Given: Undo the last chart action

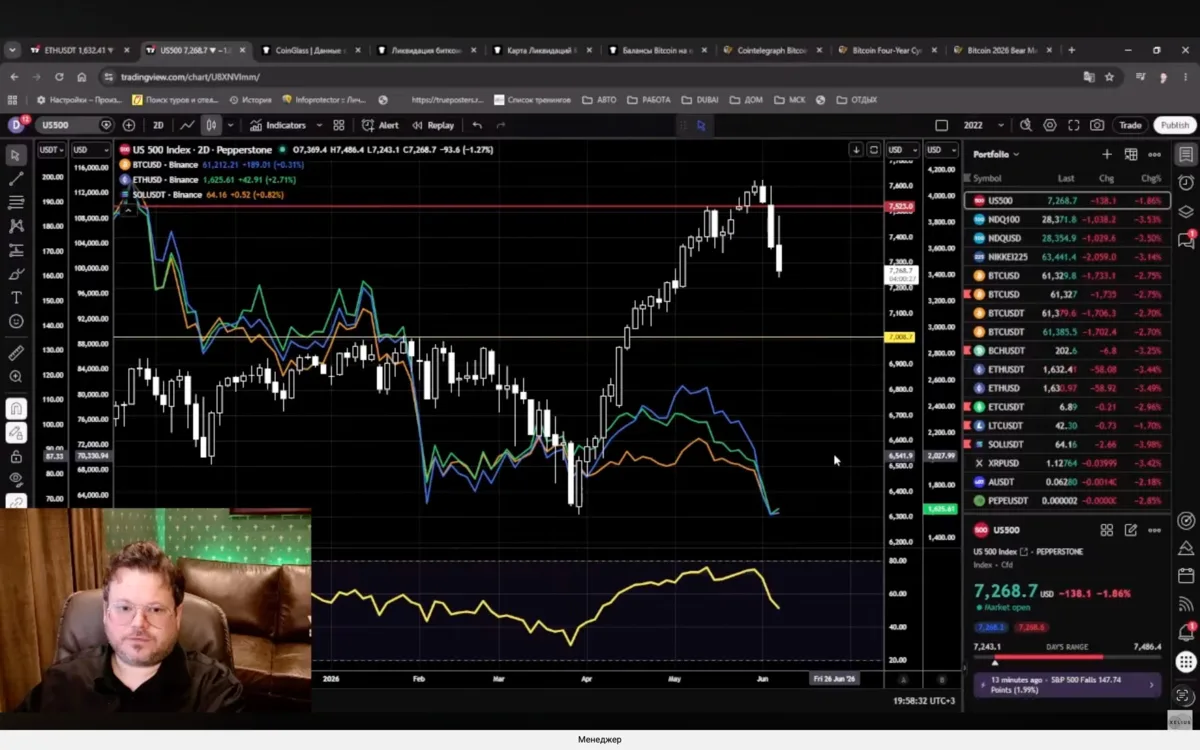Looking at the screenshot, I should (x=477, y=125).
